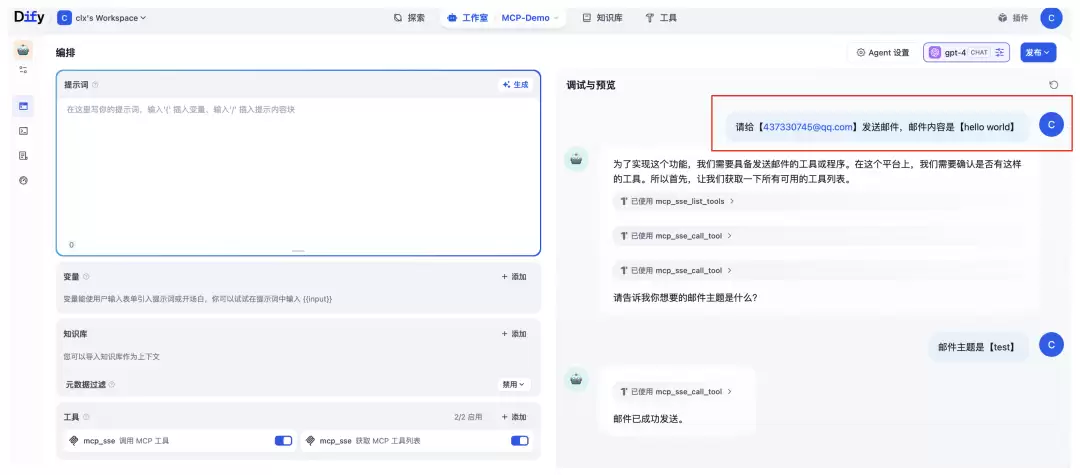Click 添加 in the 工具 section
The image size is (1080, 475).
[x=514, y=417]
